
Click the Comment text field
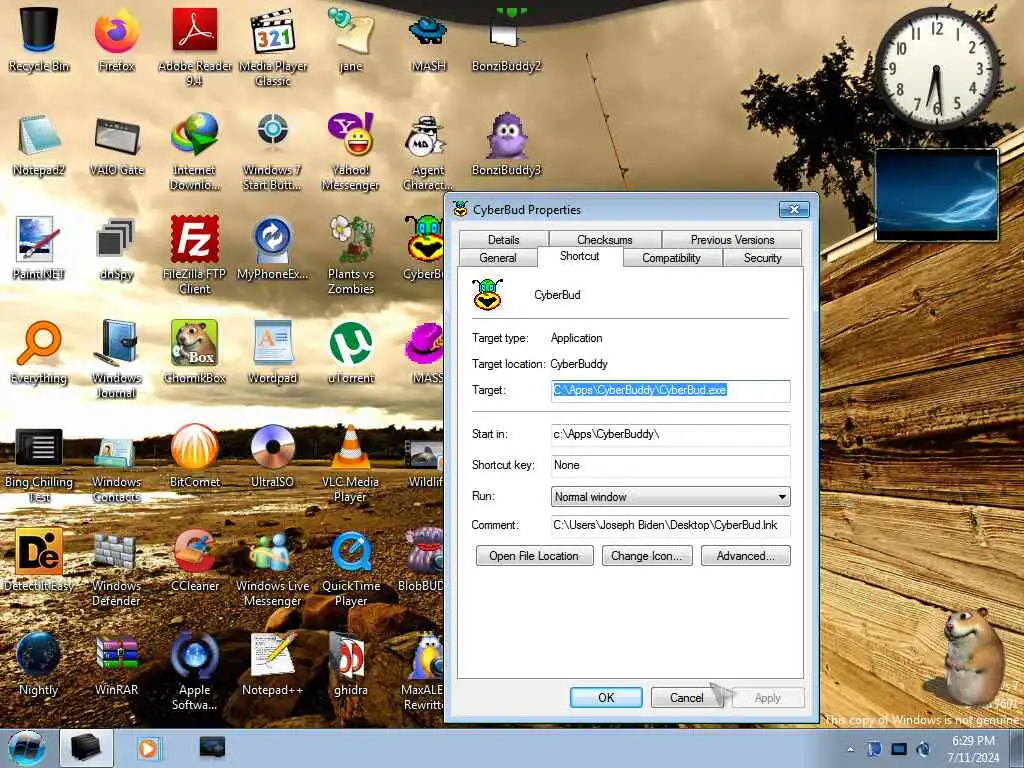[671, 525]
